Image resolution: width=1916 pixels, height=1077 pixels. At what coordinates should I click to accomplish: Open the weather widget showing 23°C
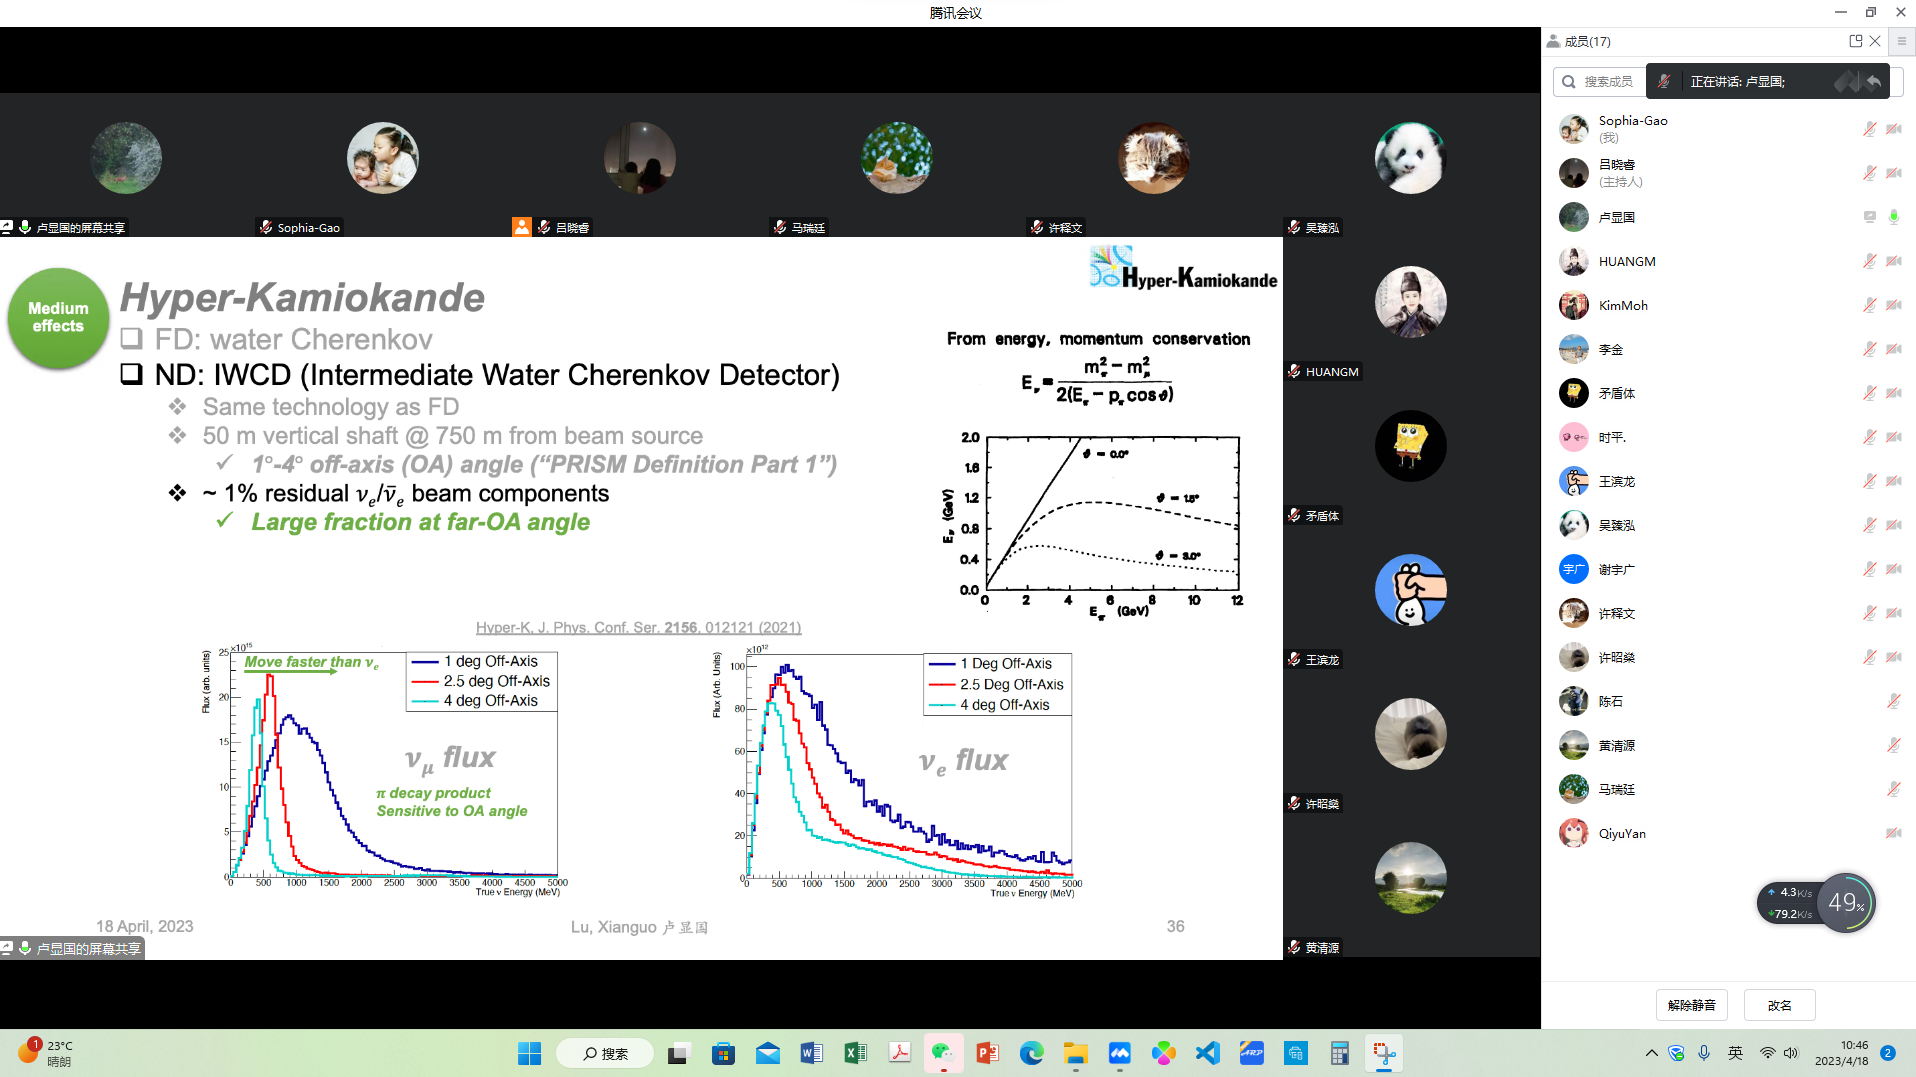[x=45, y=1053]
